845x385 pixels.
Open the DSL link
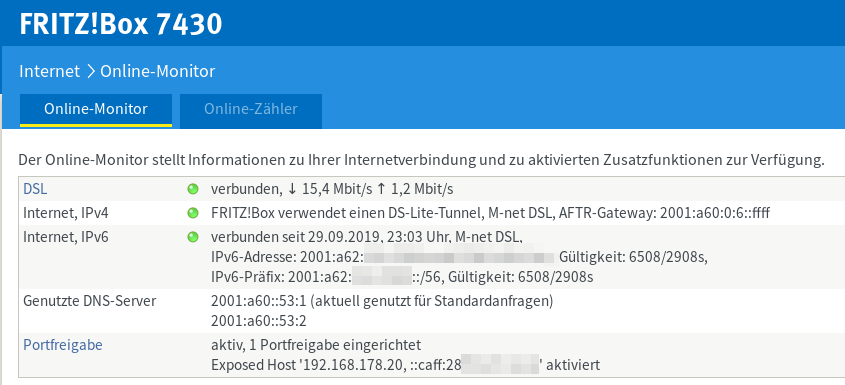click(35, 189)
